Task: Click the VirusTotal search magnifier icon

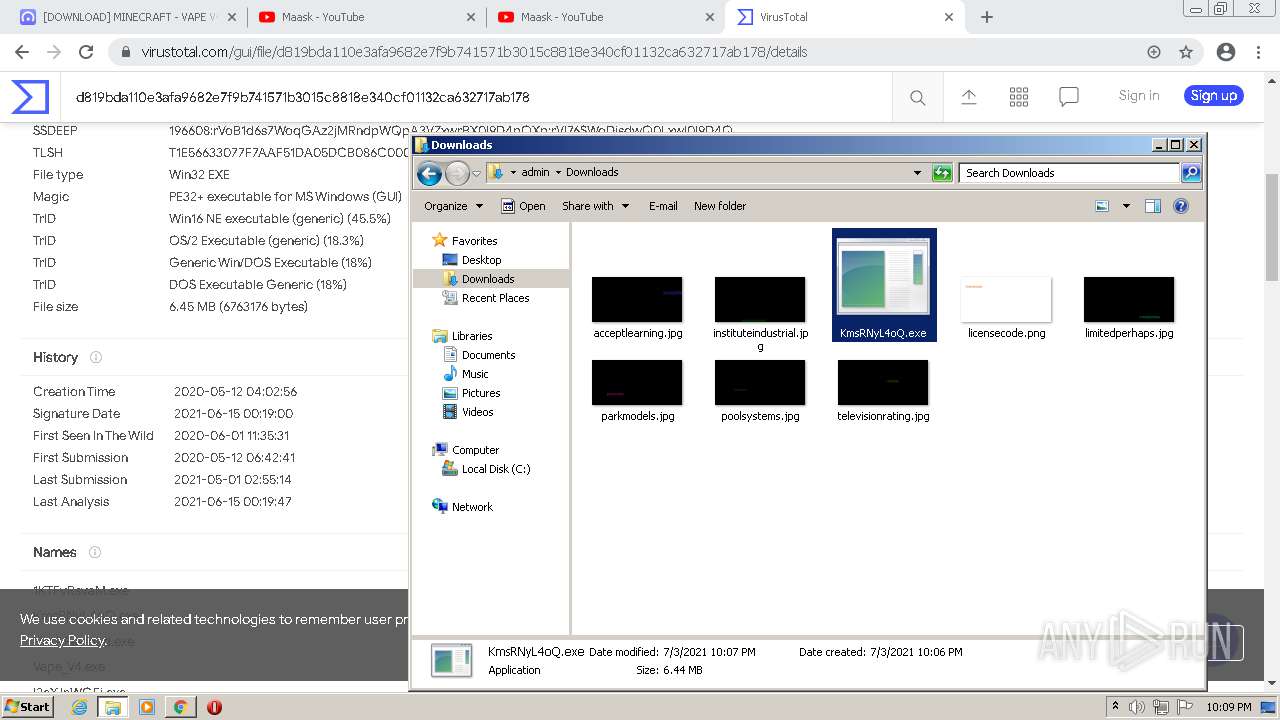Action: [x=917, y=97]
